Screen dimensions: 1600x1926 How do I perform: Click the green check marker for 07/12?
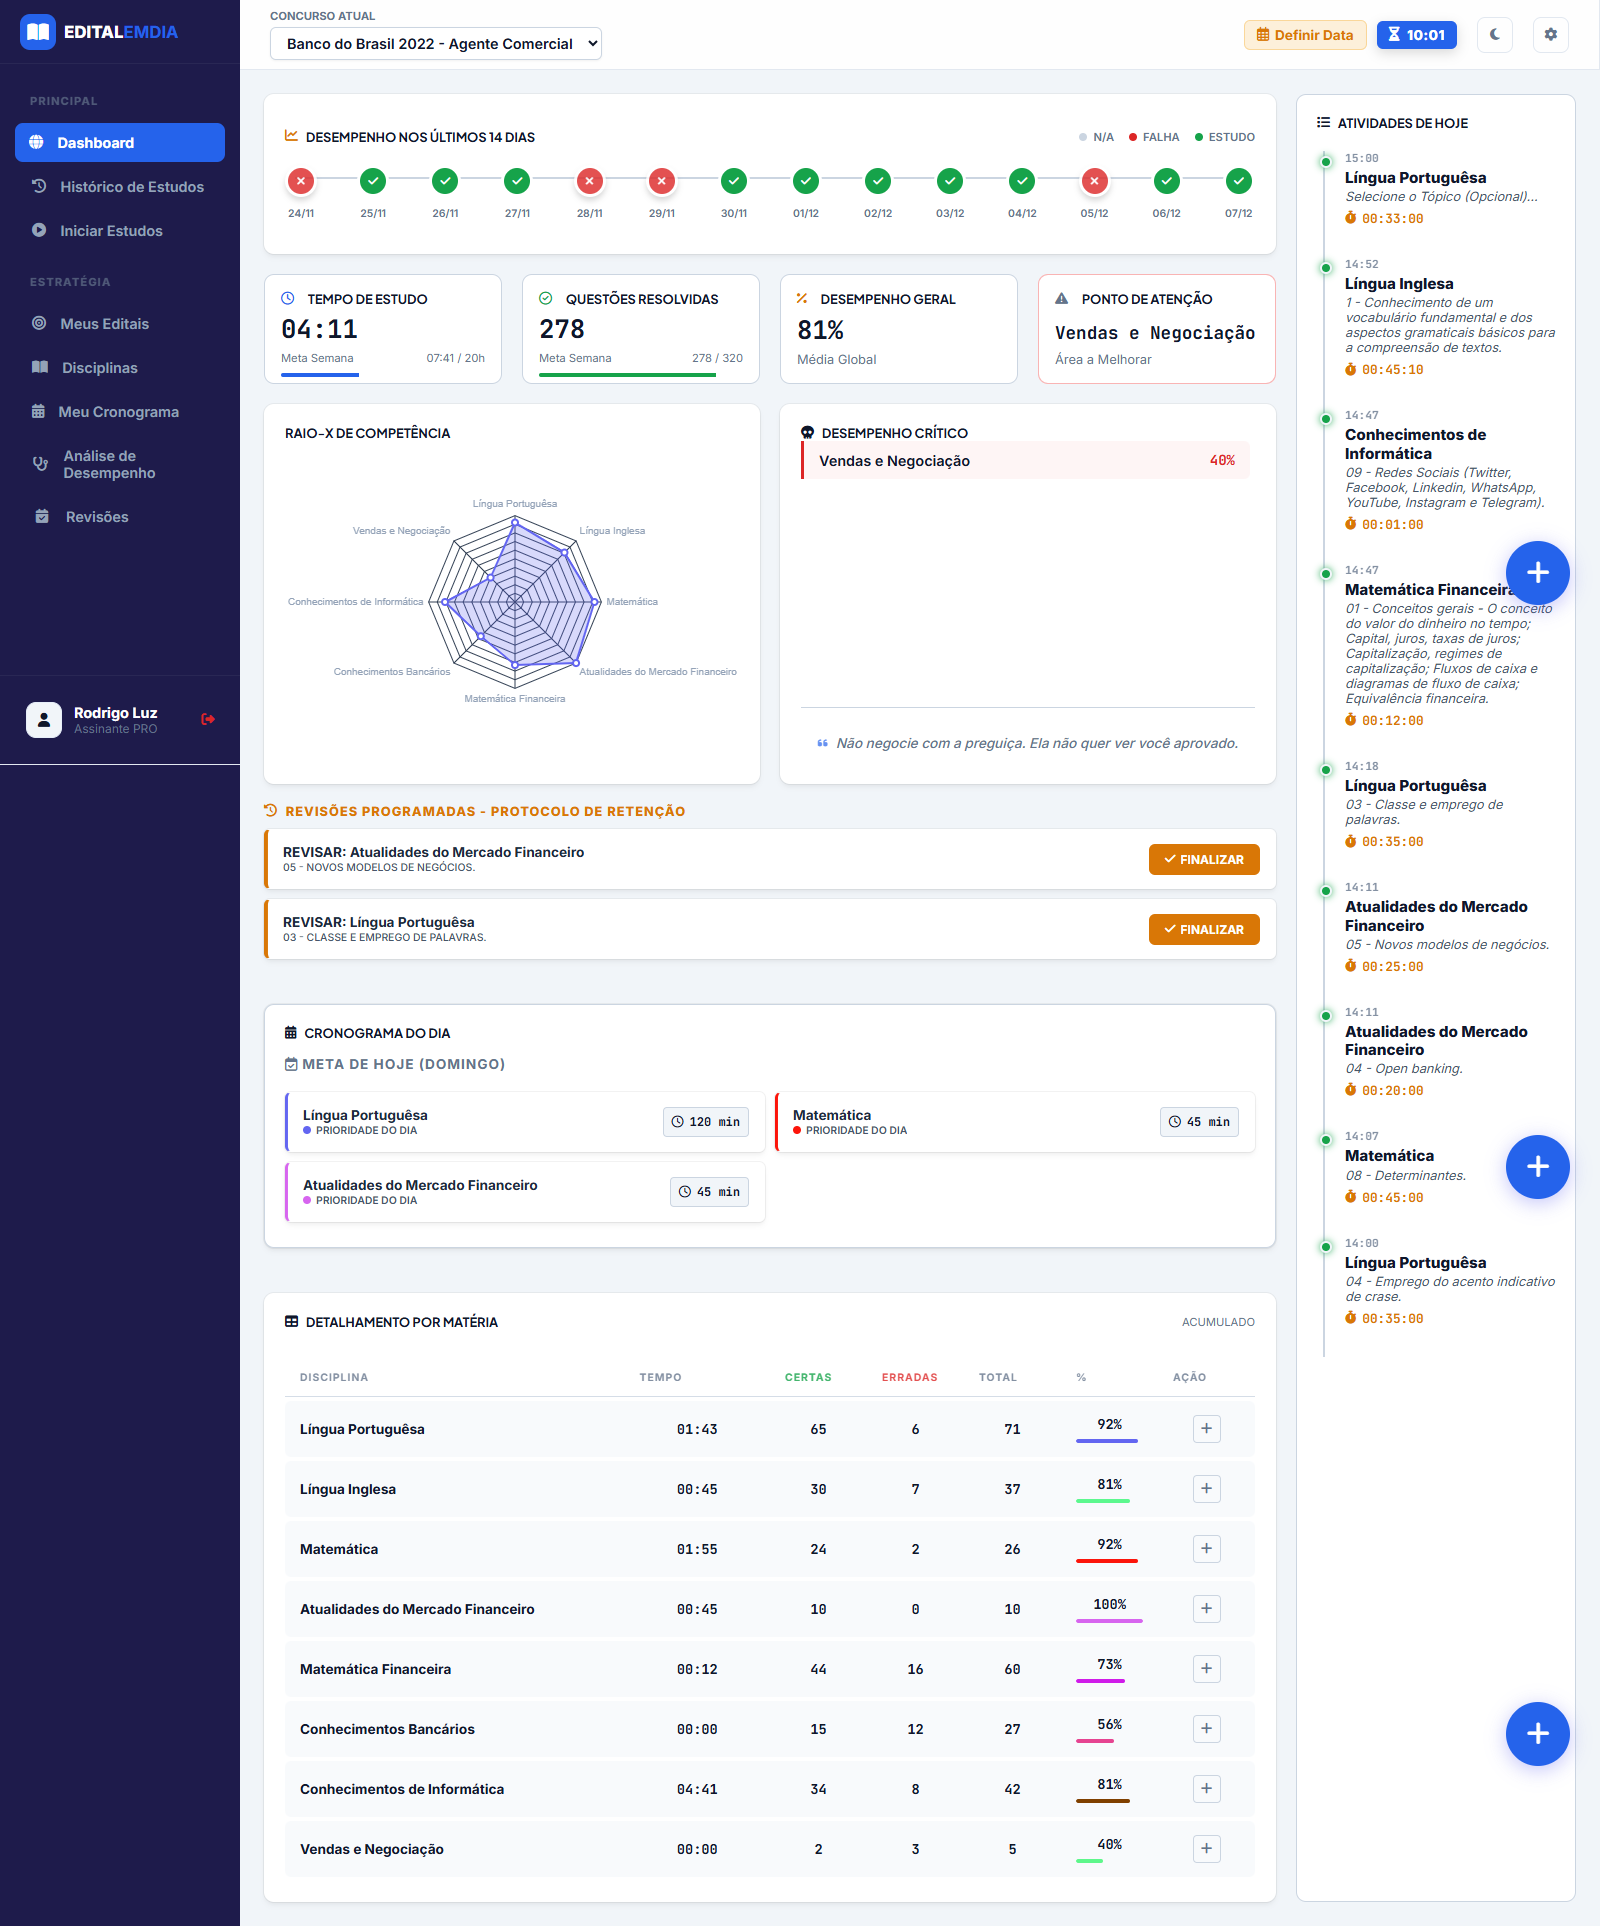tap(1238, 181)
